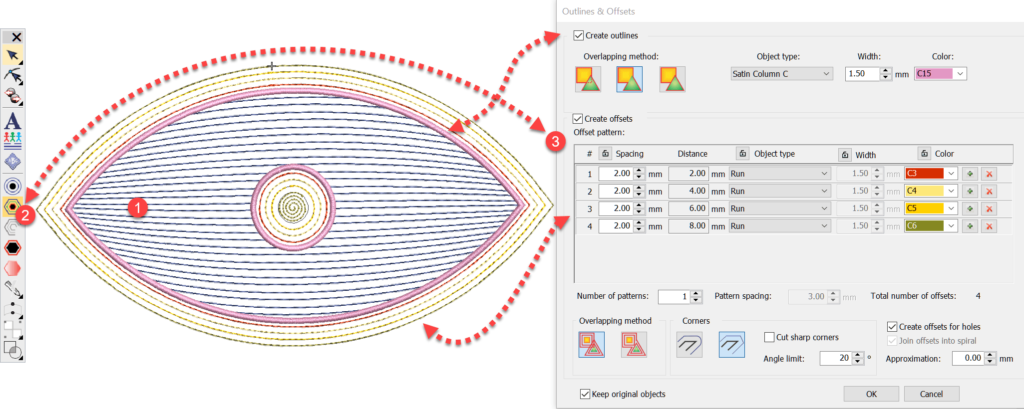Select the rounded corners icon
Viewport: 1024px width, 409px height.
click(x=690, y=345)
